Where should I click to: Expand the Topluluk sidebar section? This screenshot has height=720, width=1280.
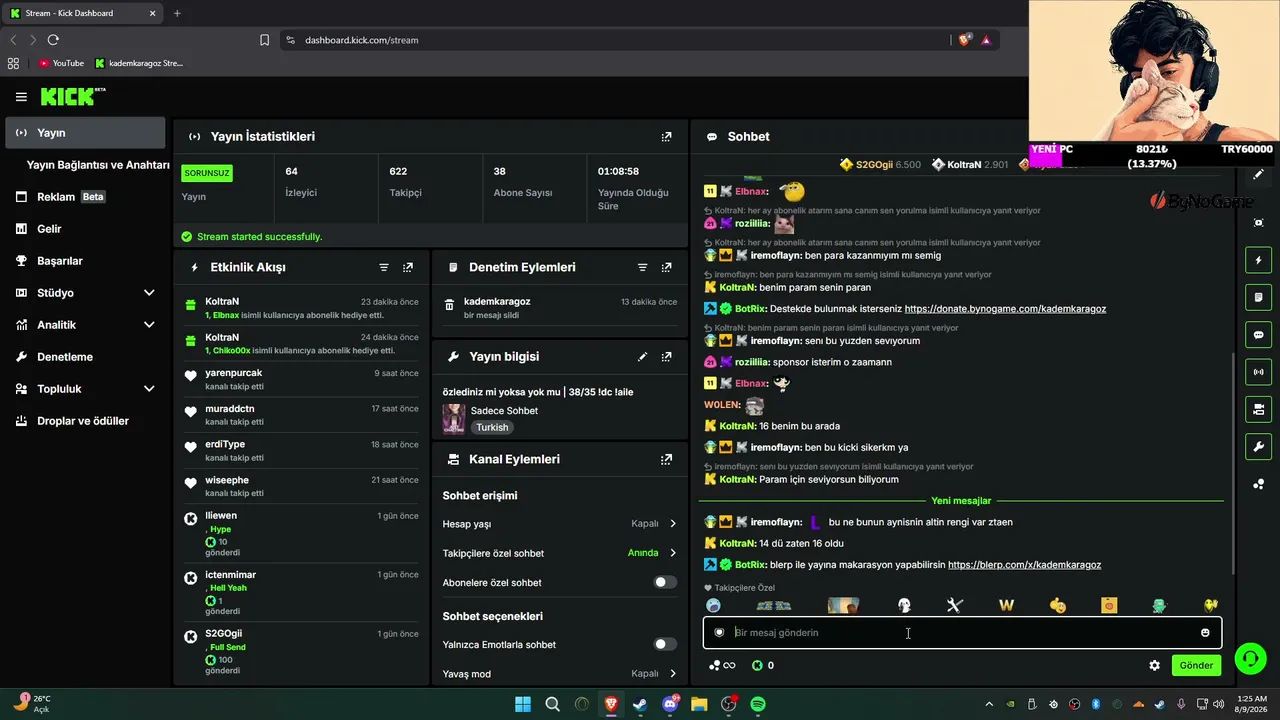coord(149,389)
